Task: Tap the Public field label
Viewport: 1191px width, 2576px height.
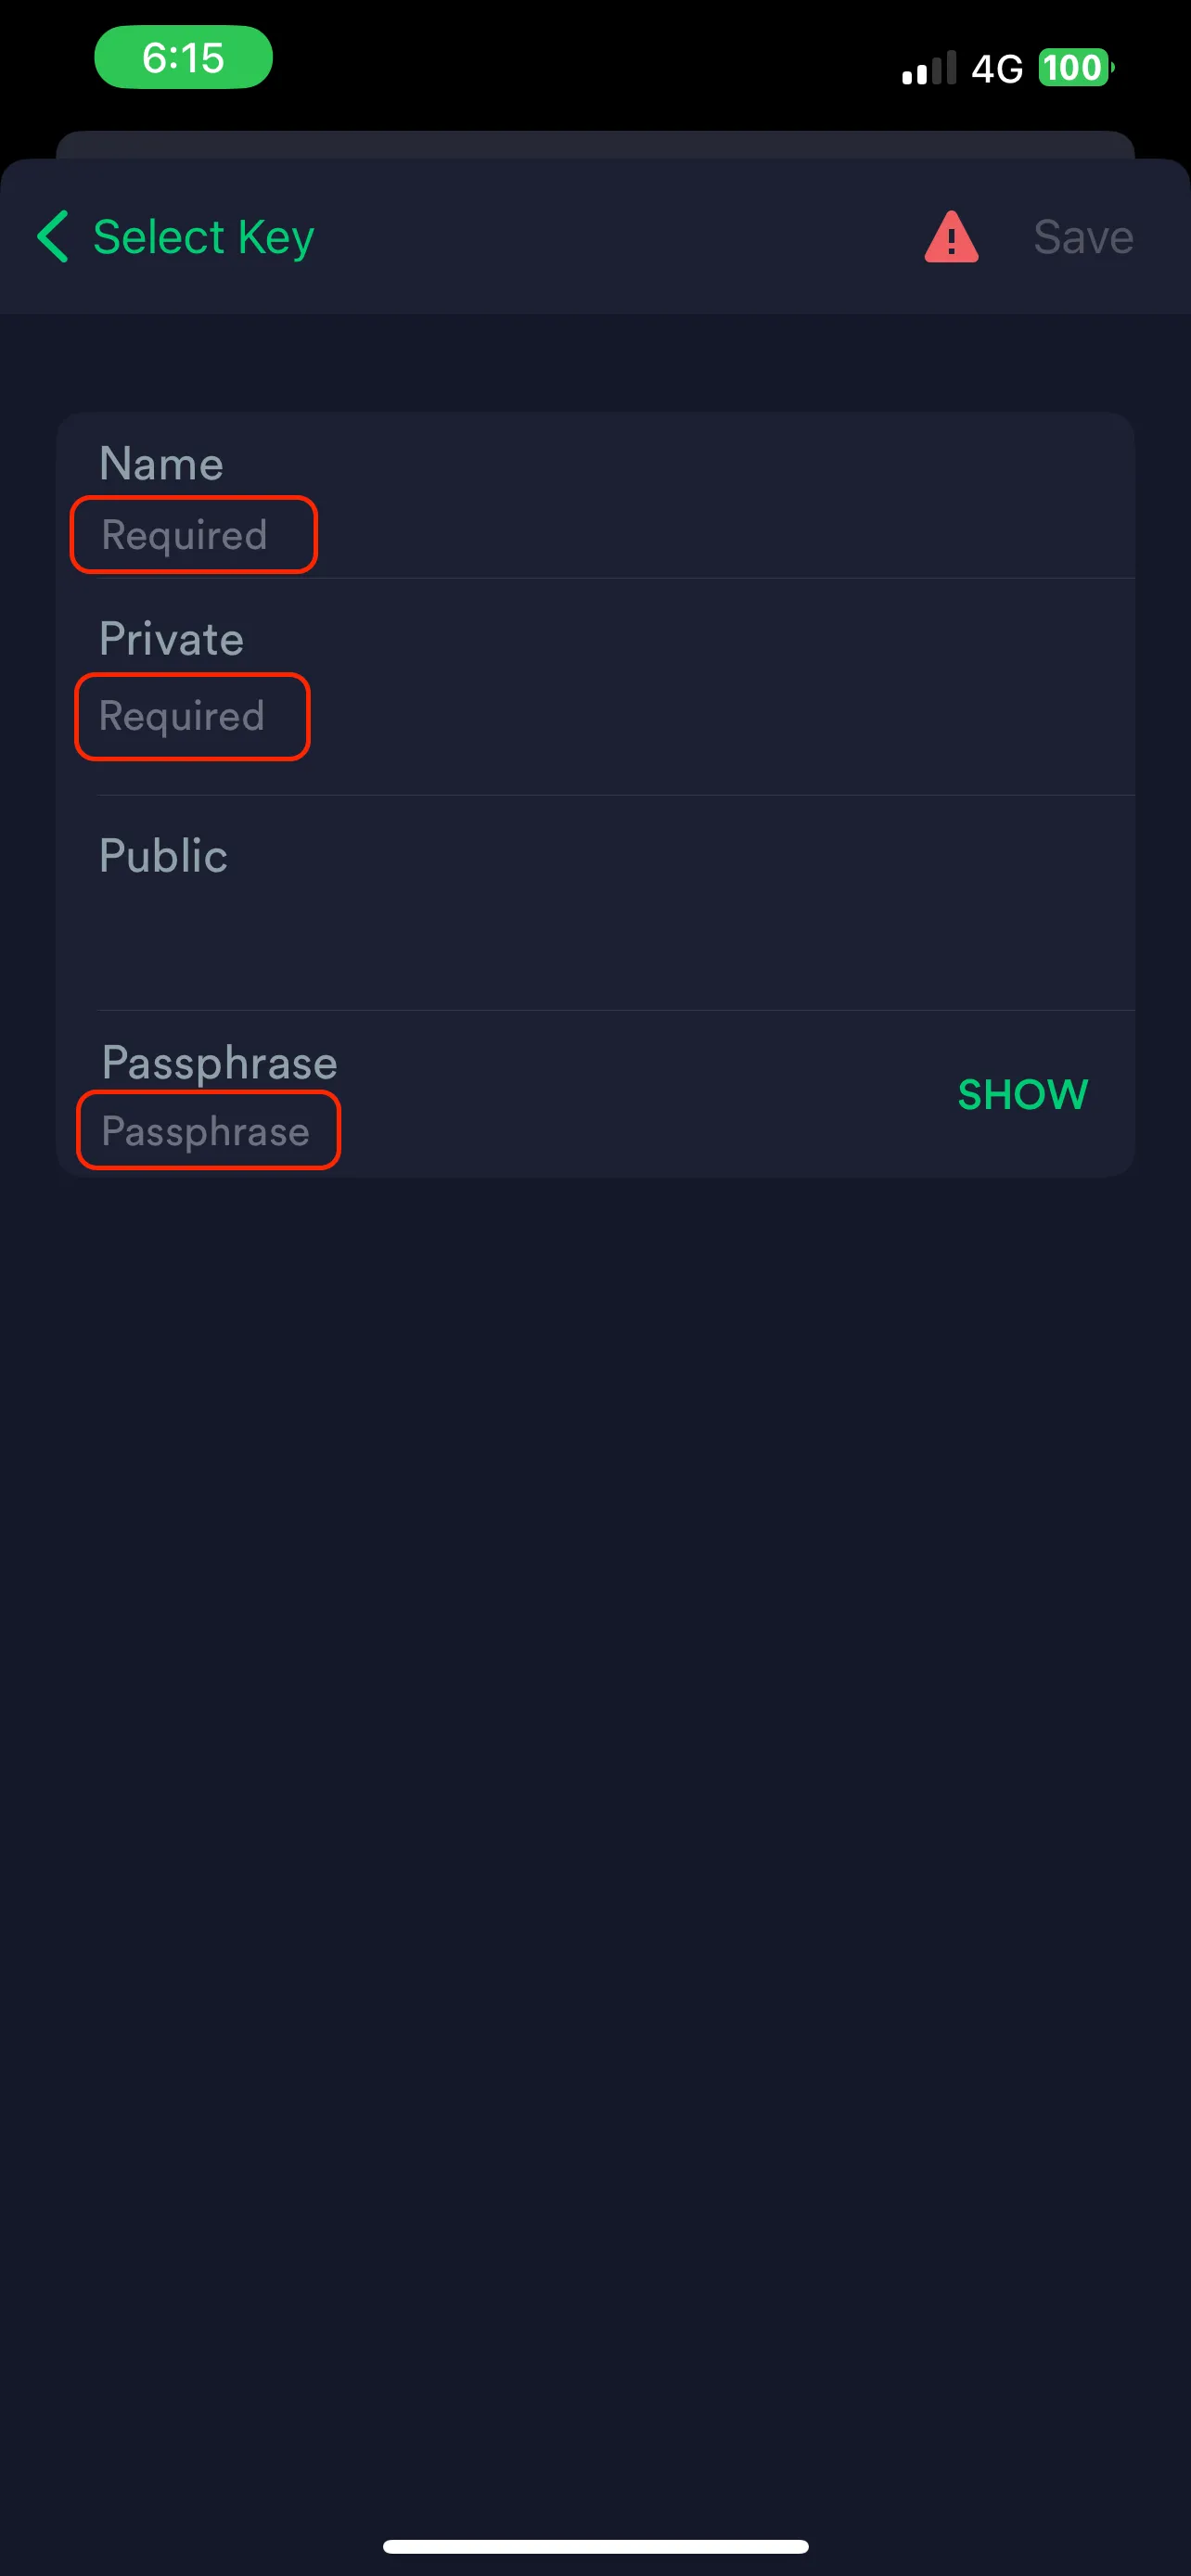Action: (163, 856)
